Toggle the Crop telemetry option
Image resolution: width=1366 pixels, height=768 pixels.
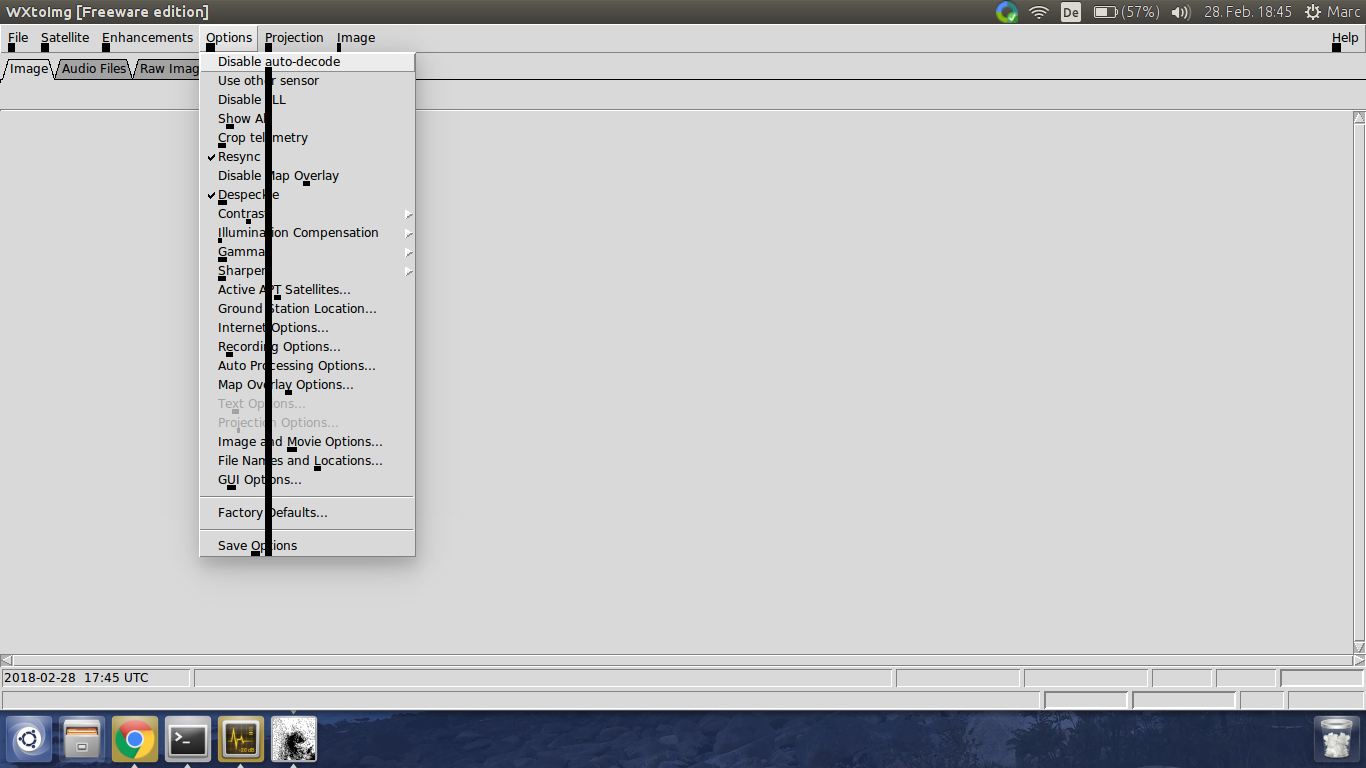[x=307, y=138]
